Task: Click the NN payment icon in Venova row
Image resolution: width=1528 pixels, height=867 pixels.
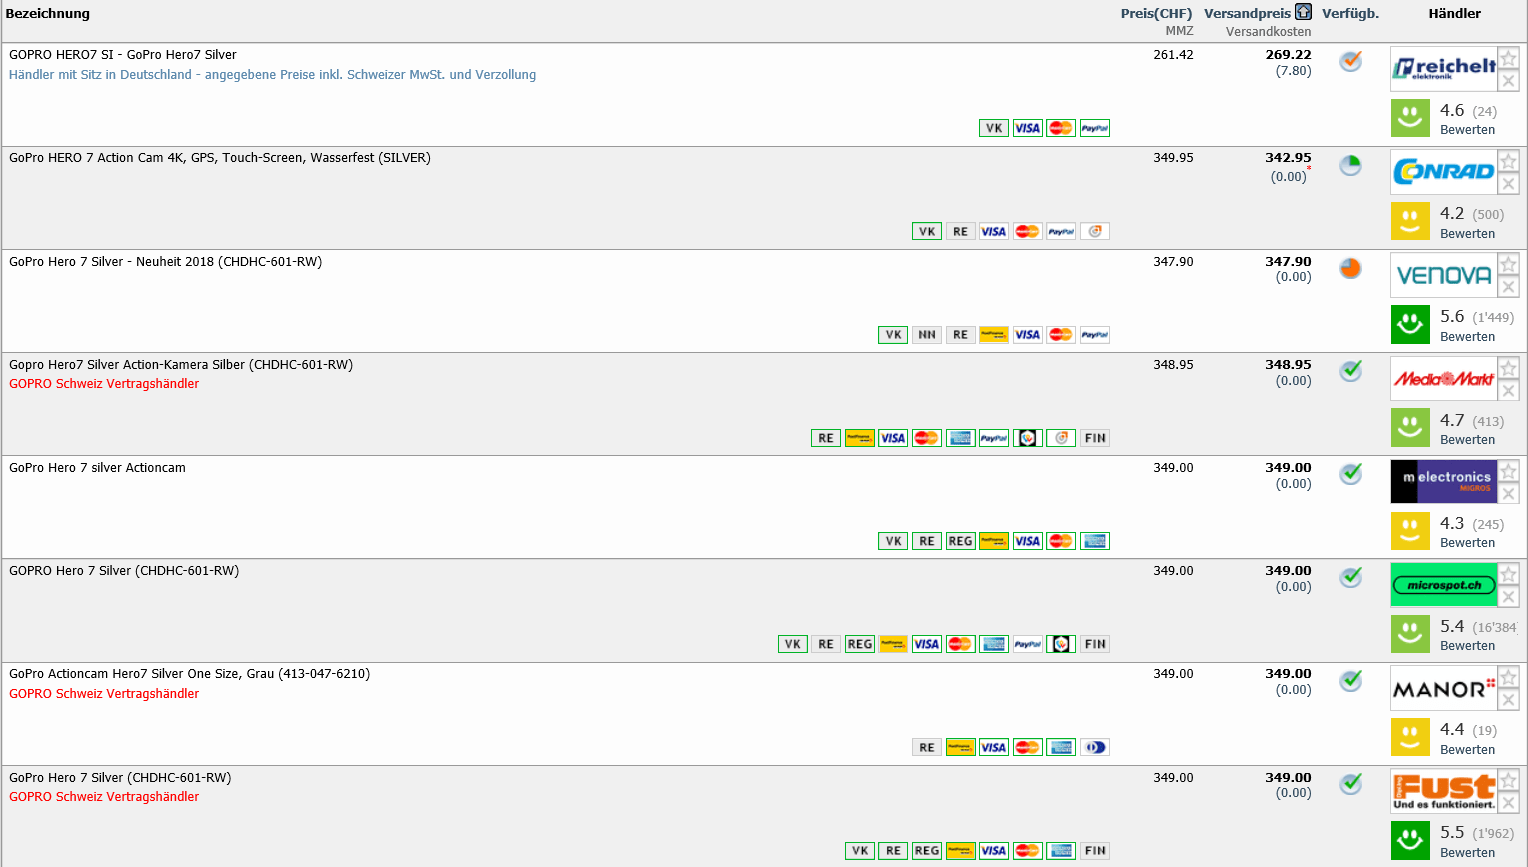Action: point(927,335)
